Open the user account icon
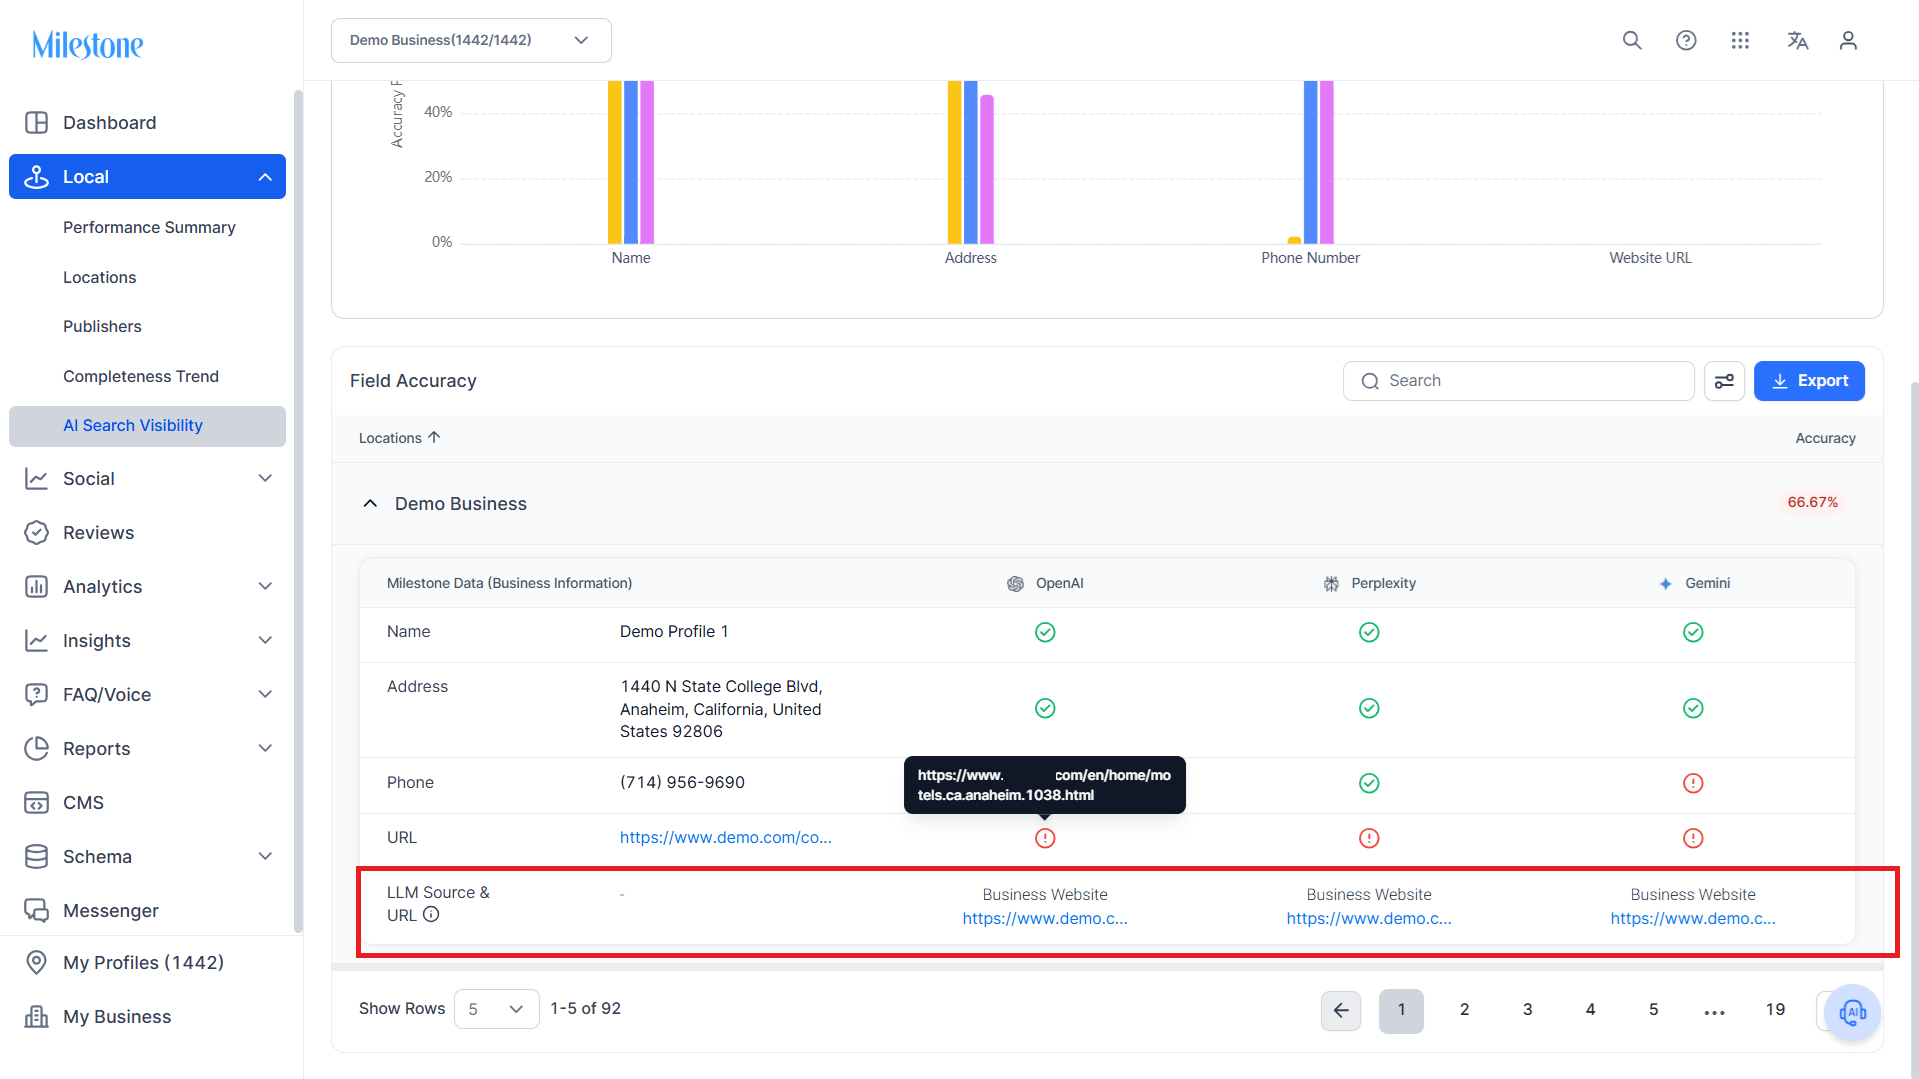 click(x=1848, y=40)
